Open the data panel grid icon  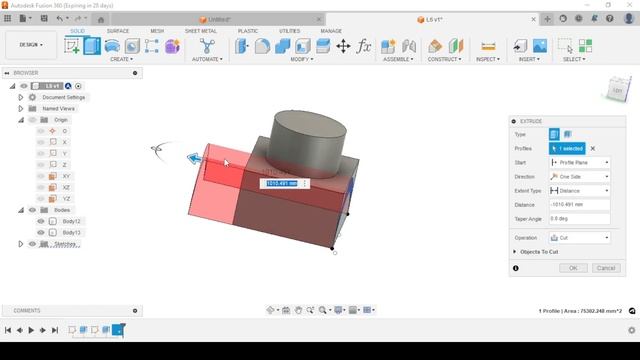pos(7,18)
